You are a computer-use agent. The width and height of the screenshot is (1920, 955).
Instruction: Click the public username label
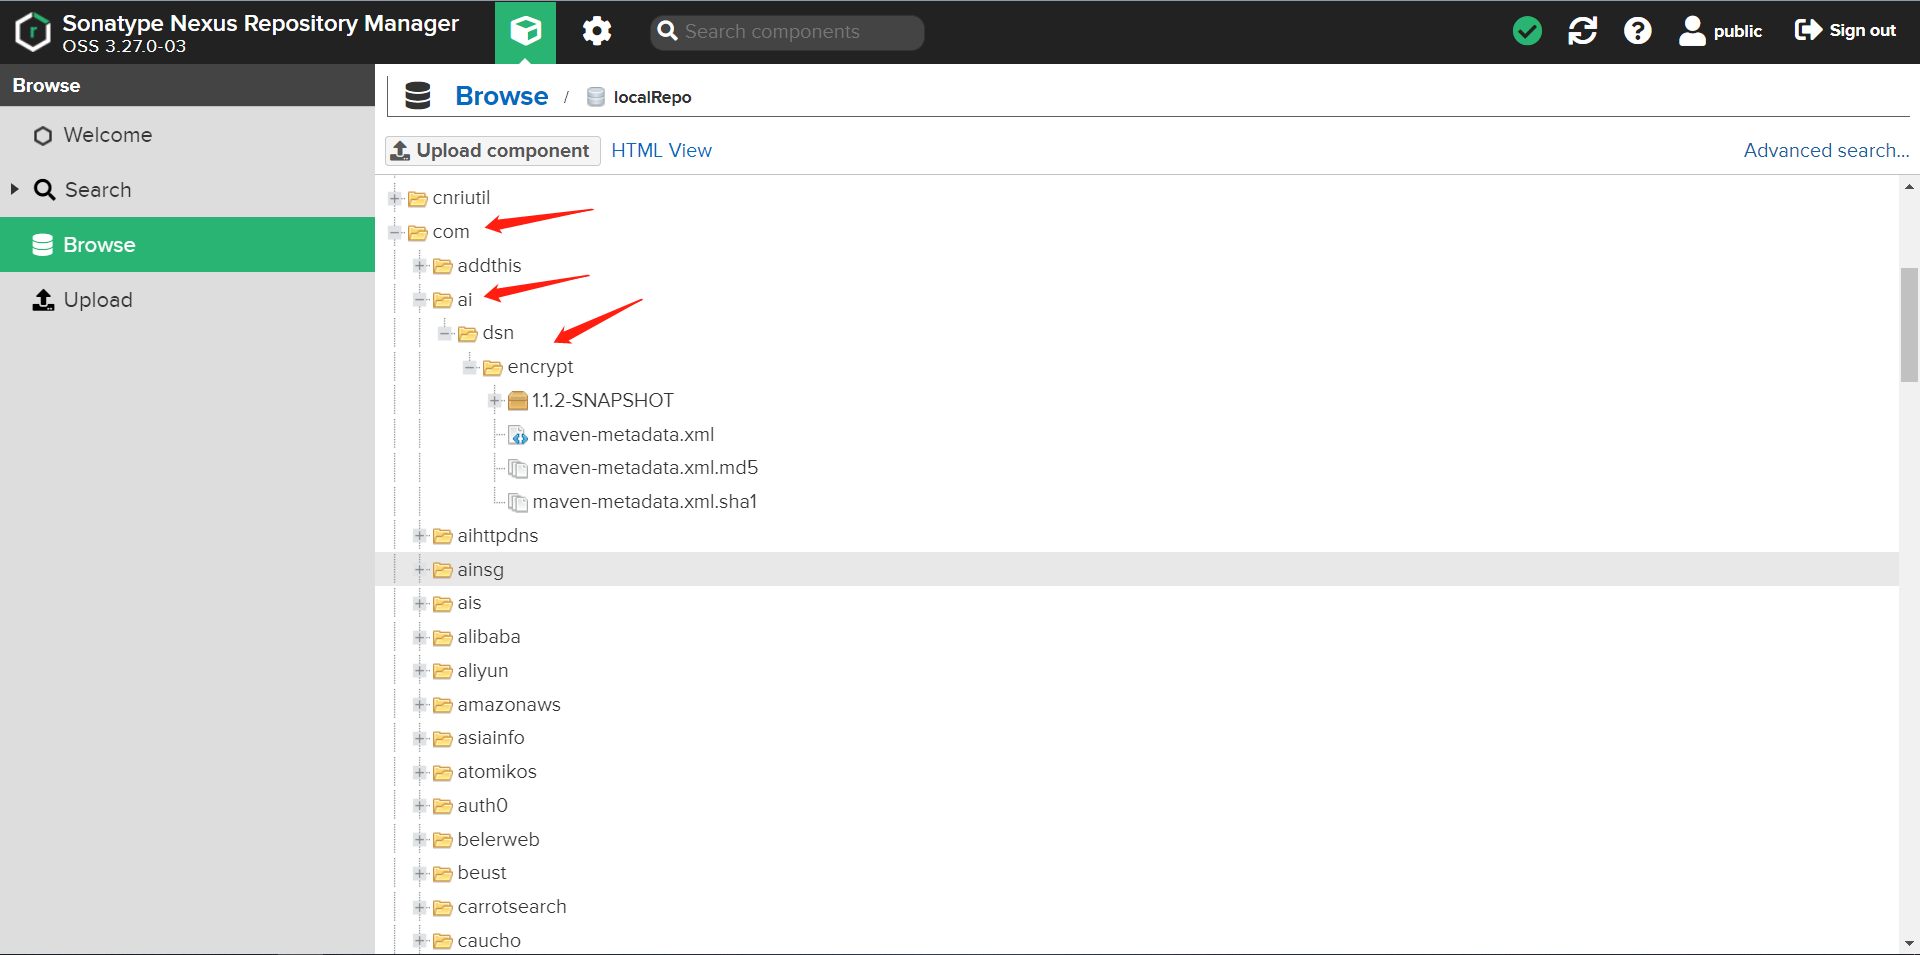pos(1738,31)
